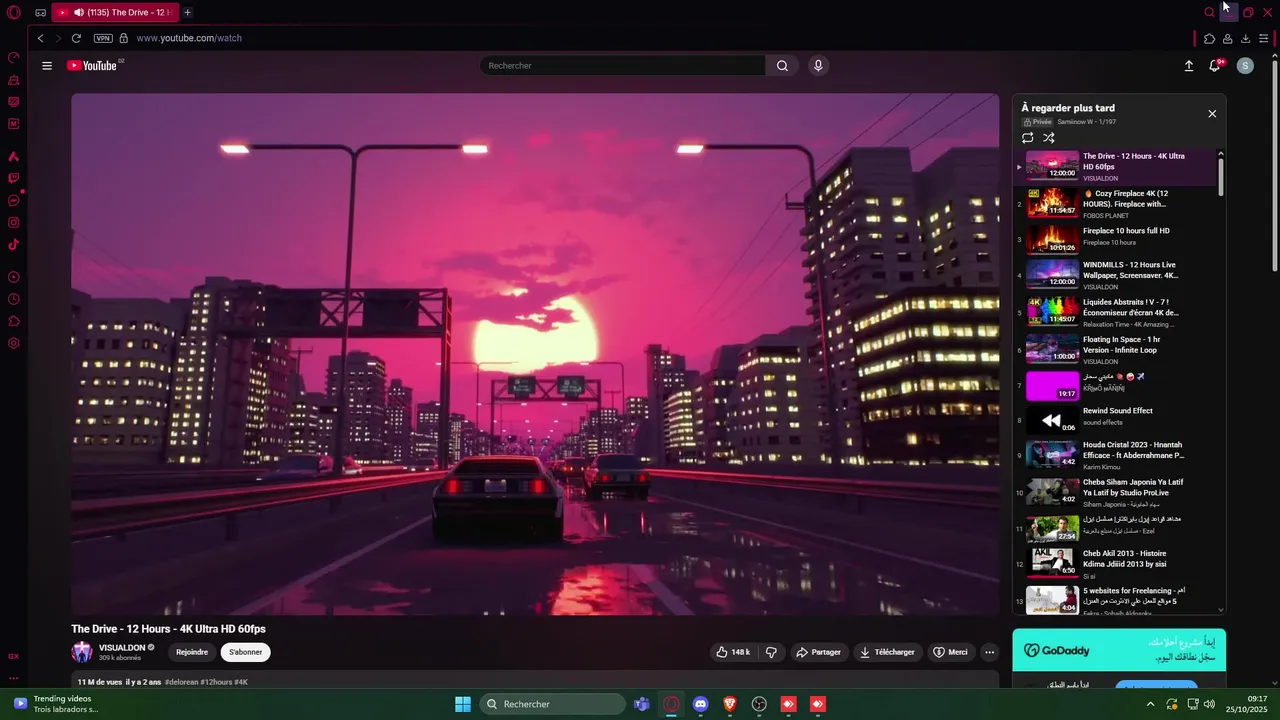1280x720 pixels.
Task: Go back to previous page
Action: tap(40, 38)
